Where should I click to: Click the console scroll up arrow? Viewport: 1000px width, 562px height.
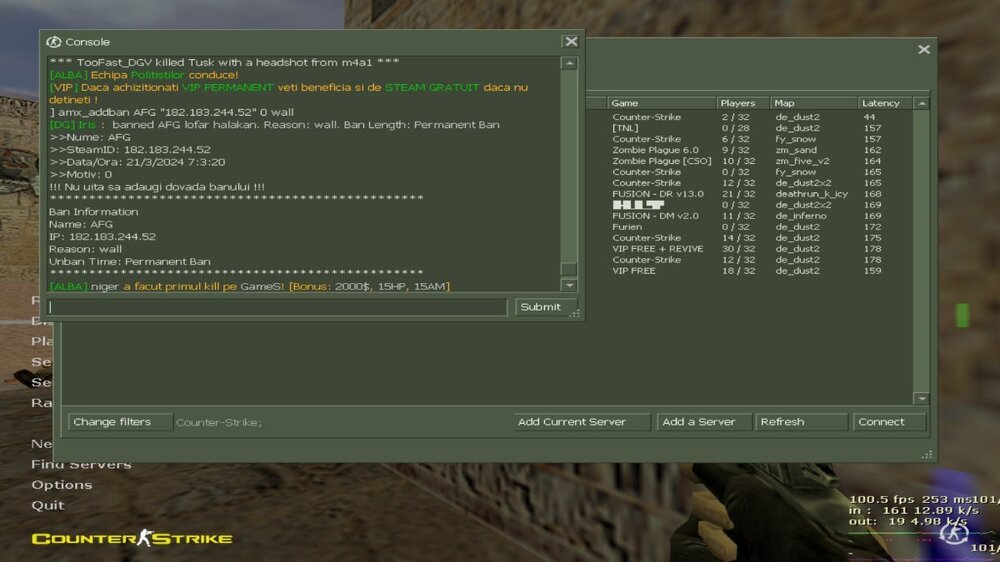coord(569,64)
